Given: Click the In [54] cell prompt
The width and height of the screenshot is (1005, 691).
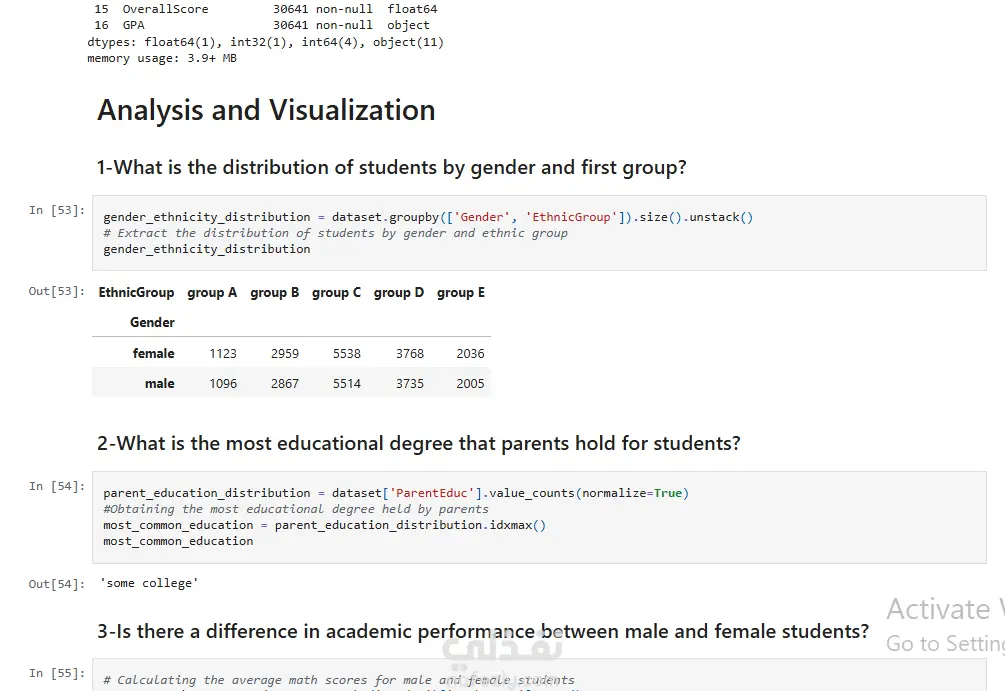Looking at the screenshot, I should coord(57,486).
